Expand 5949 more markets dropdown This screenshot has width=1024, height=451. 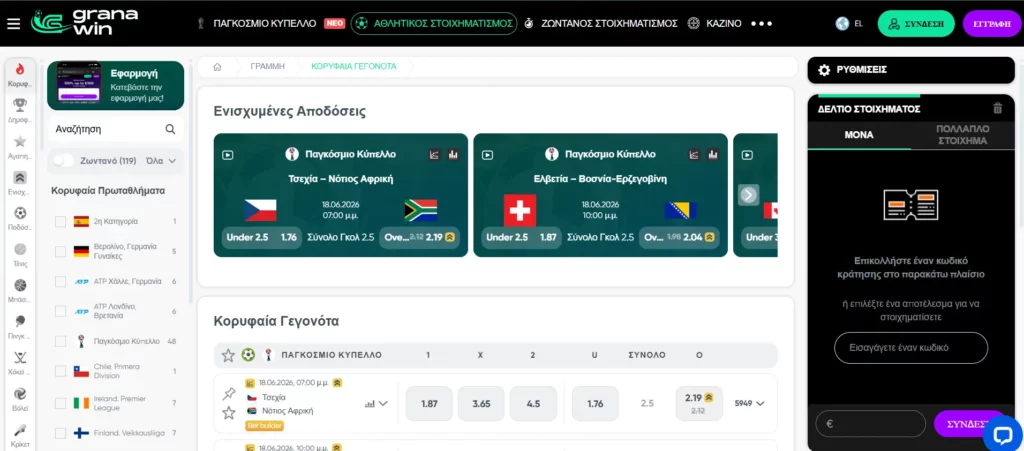(x=749, y=403)
